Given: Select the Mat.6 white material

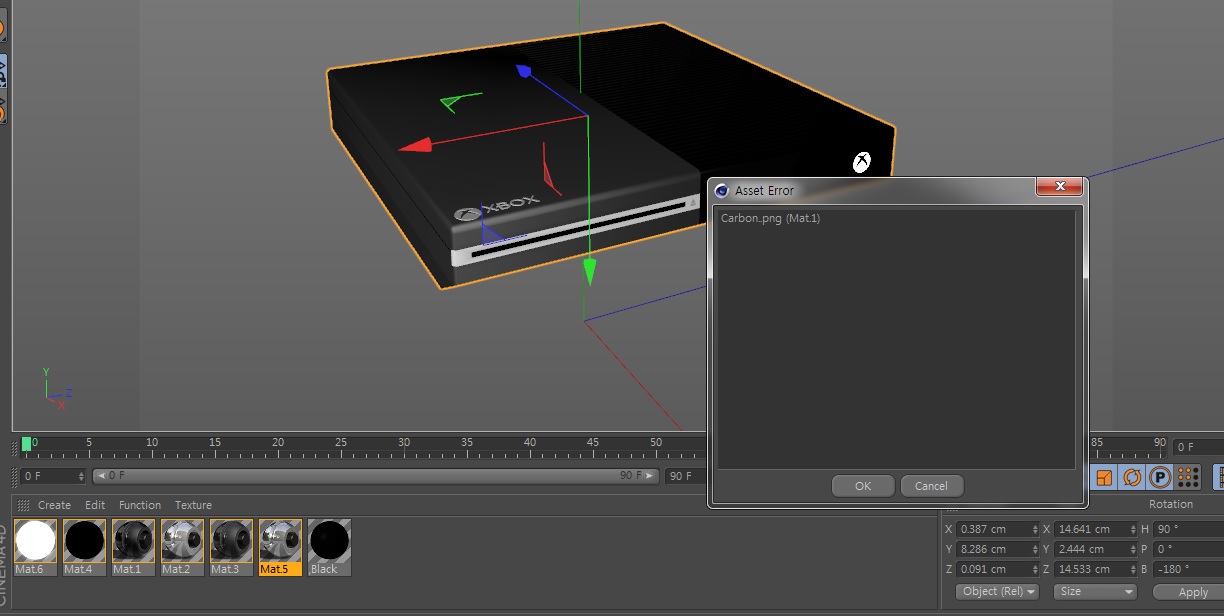Looking at the screenshot, I should [x=35, y=546].
